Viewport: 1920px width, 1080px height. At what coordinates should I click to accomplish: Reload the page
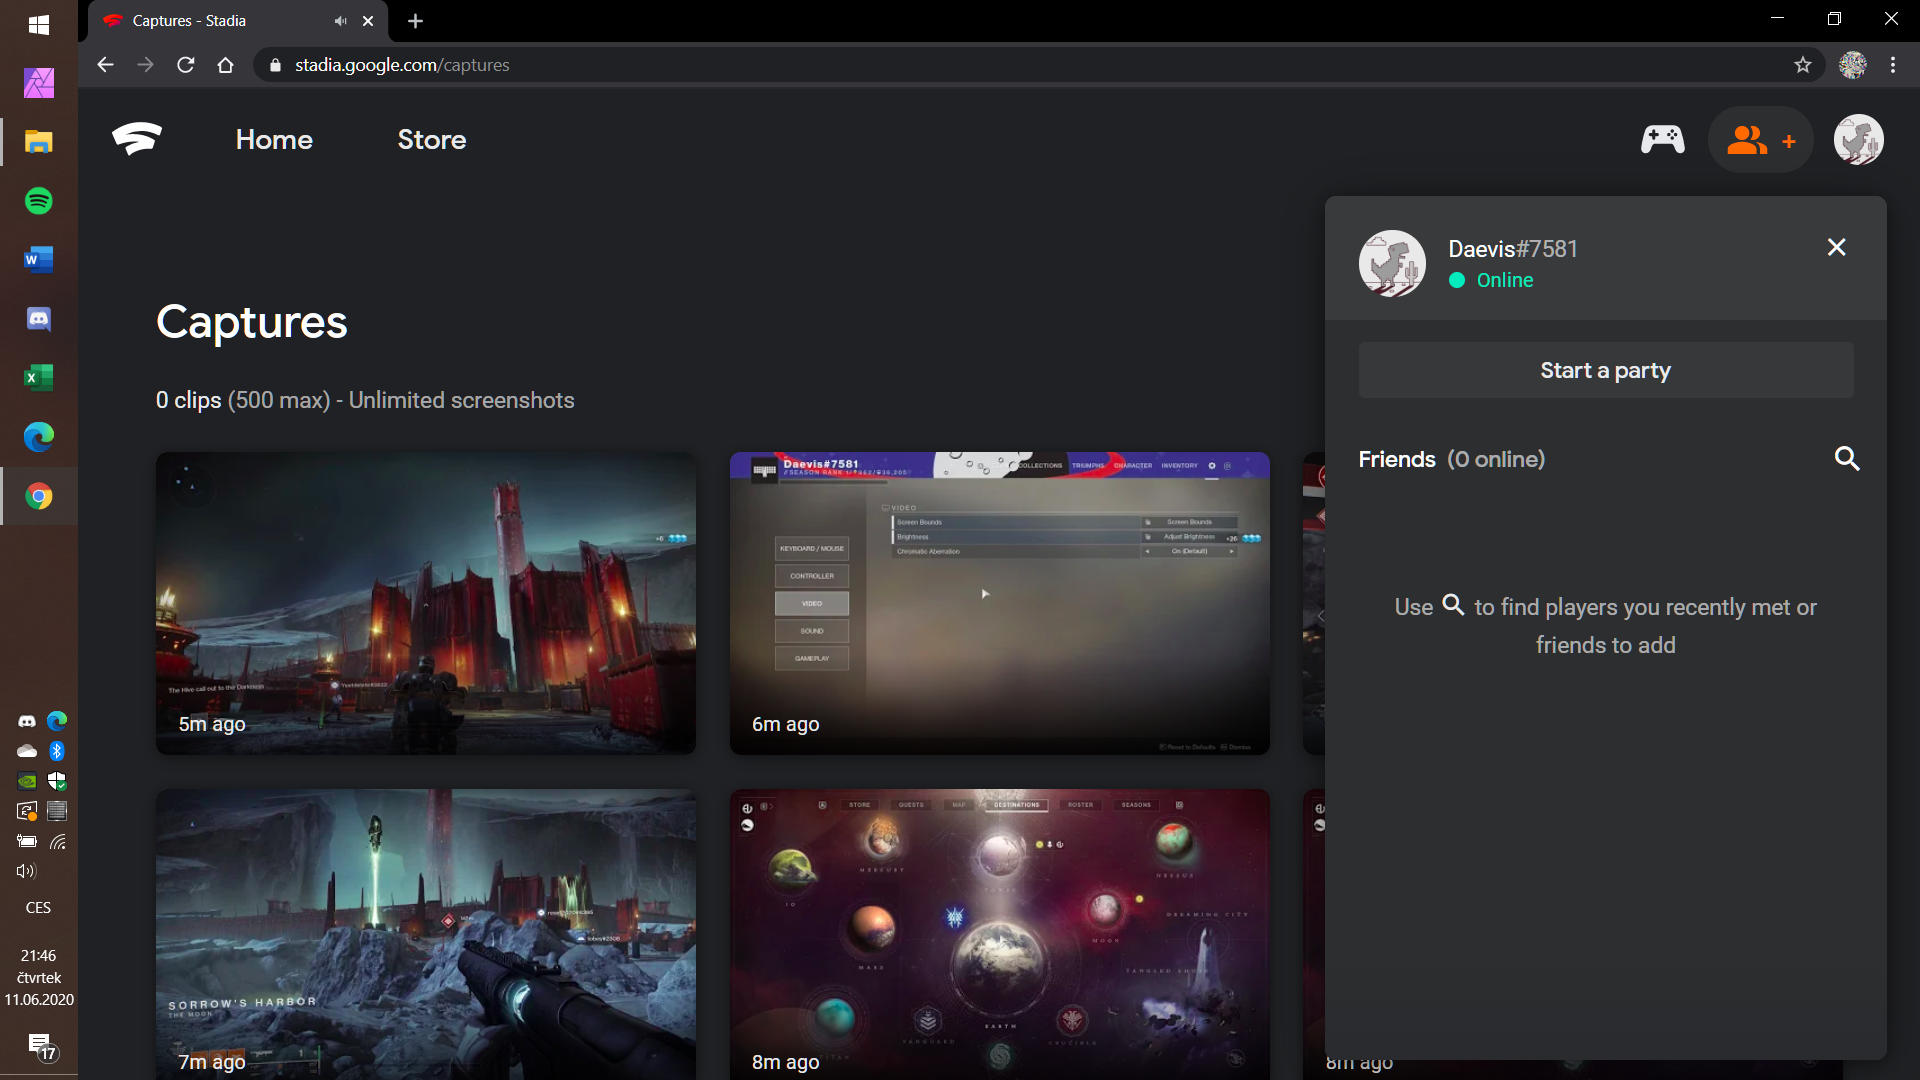185,65
